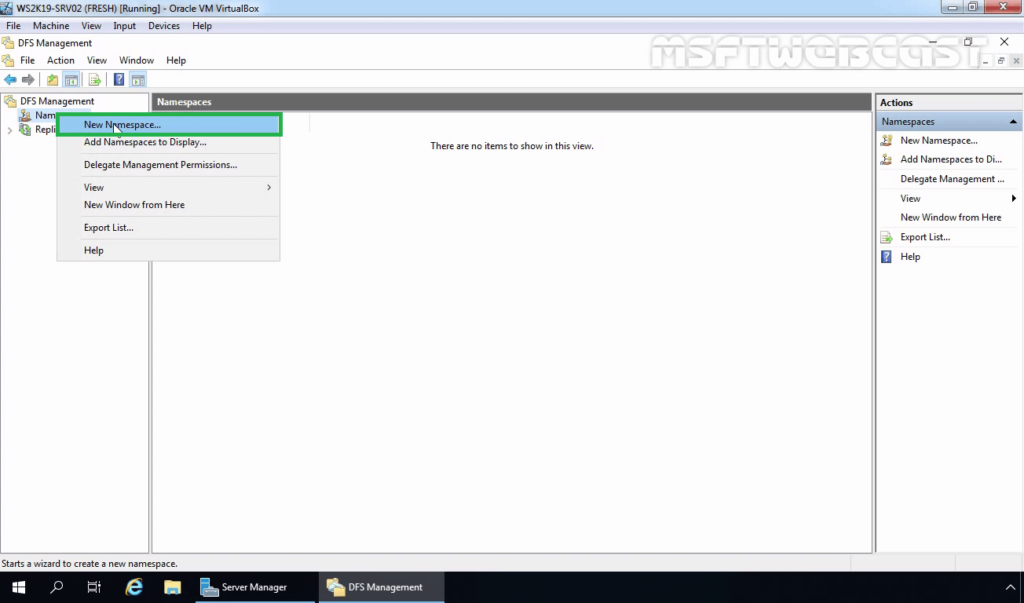
Task: Click status bar text about namespace wizard
Action: 89,563
